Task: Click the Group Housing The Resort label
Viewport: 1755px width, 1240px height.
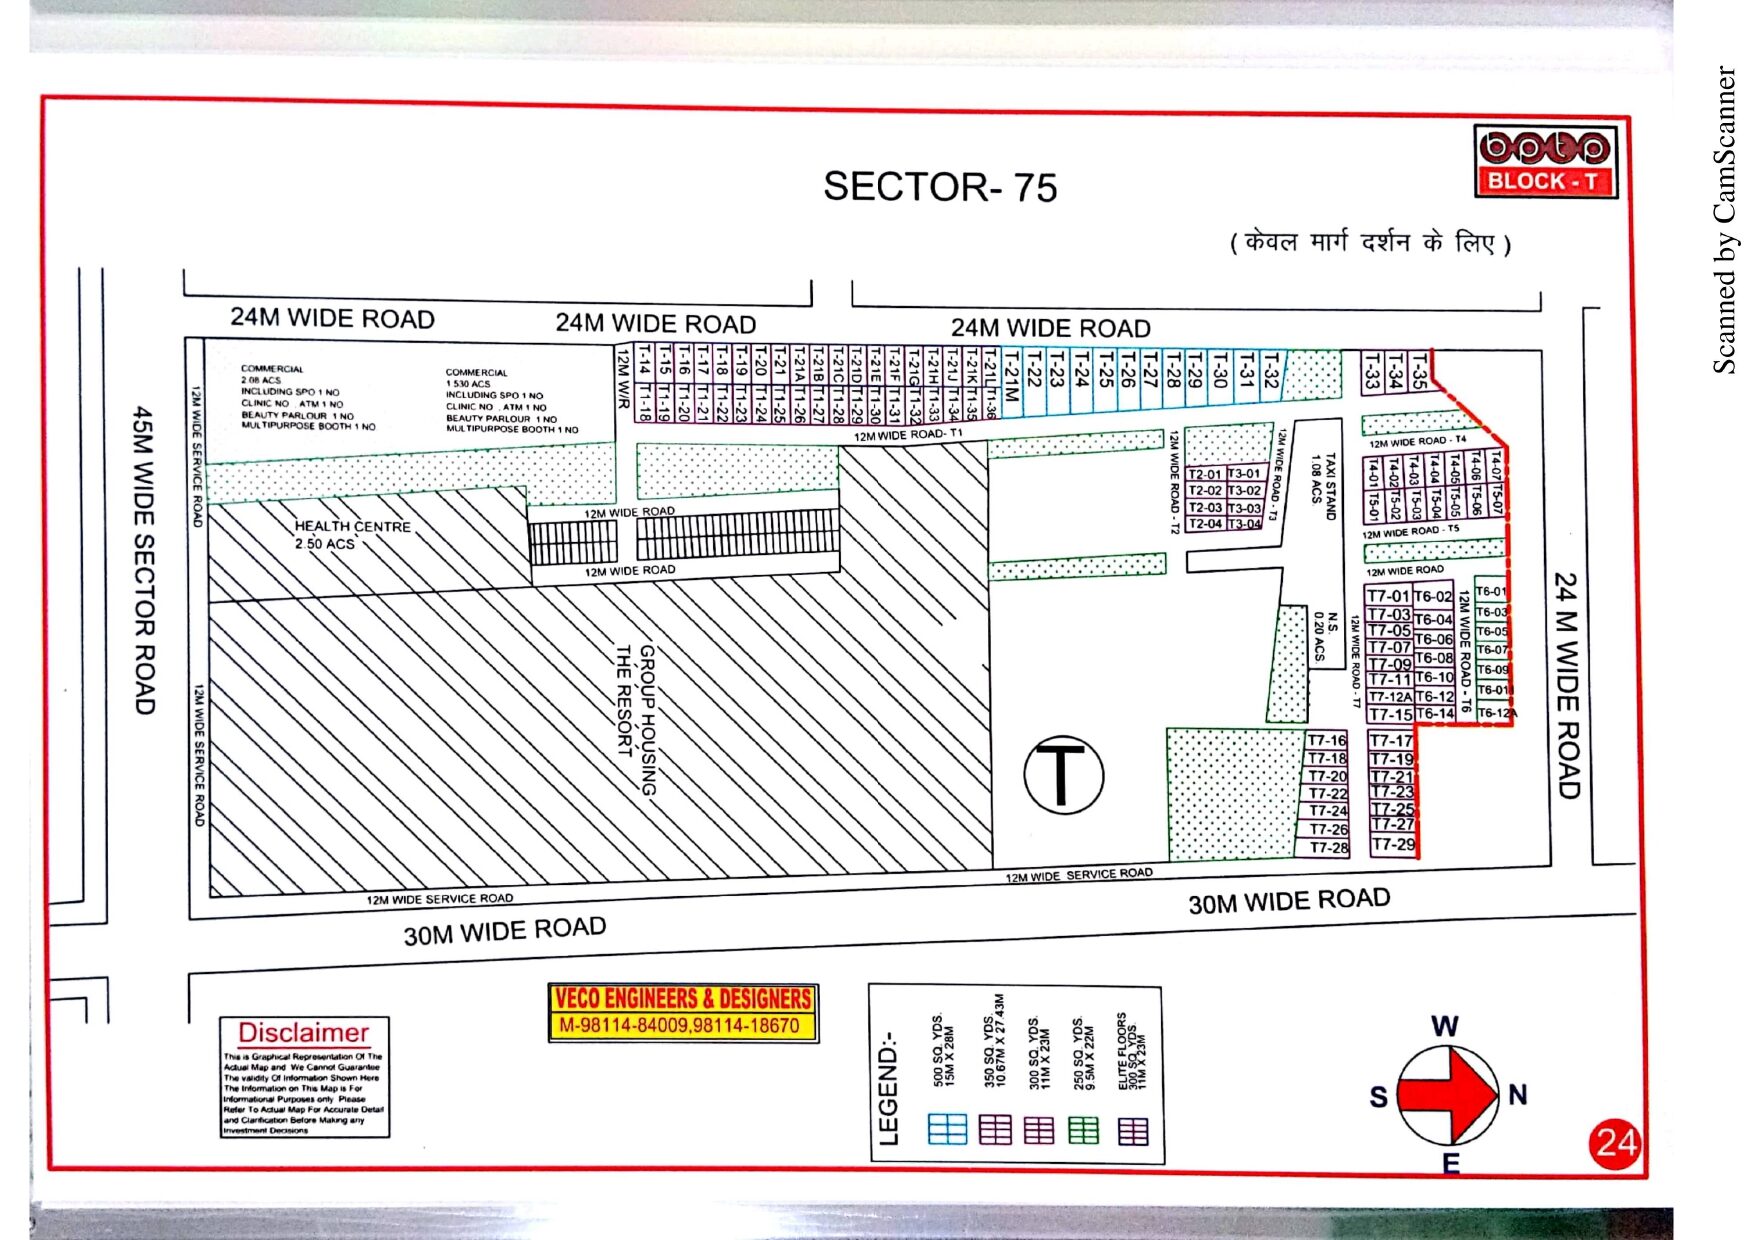Action: pyautogui.click(x=636, y=720)
